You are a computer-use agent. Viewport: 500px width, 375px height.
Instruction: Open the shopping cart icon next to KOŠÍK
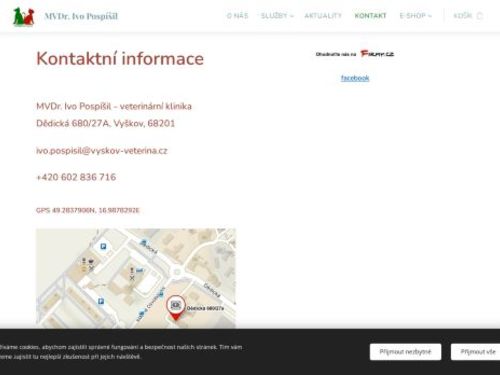pyautogui.click(x=479, y=16)
